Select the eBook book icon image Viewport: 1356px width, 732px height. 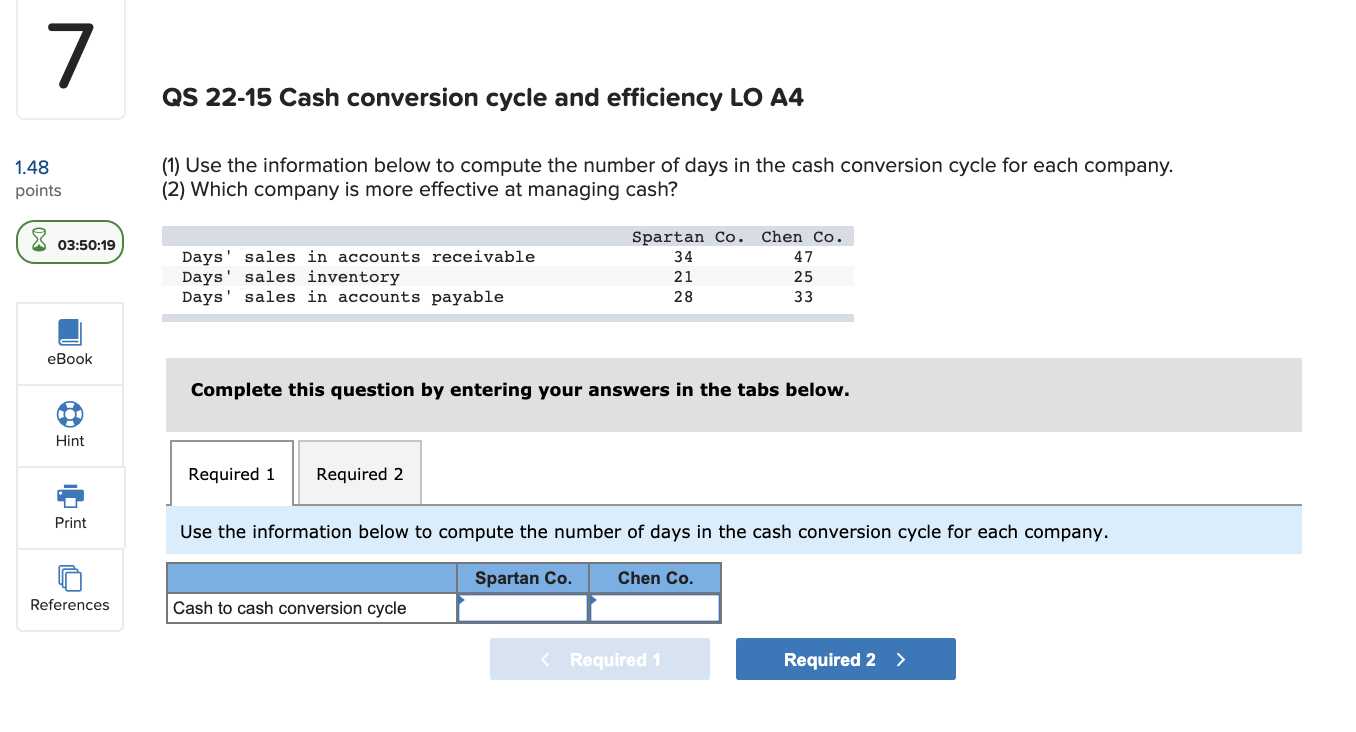(x=69, y=330)
